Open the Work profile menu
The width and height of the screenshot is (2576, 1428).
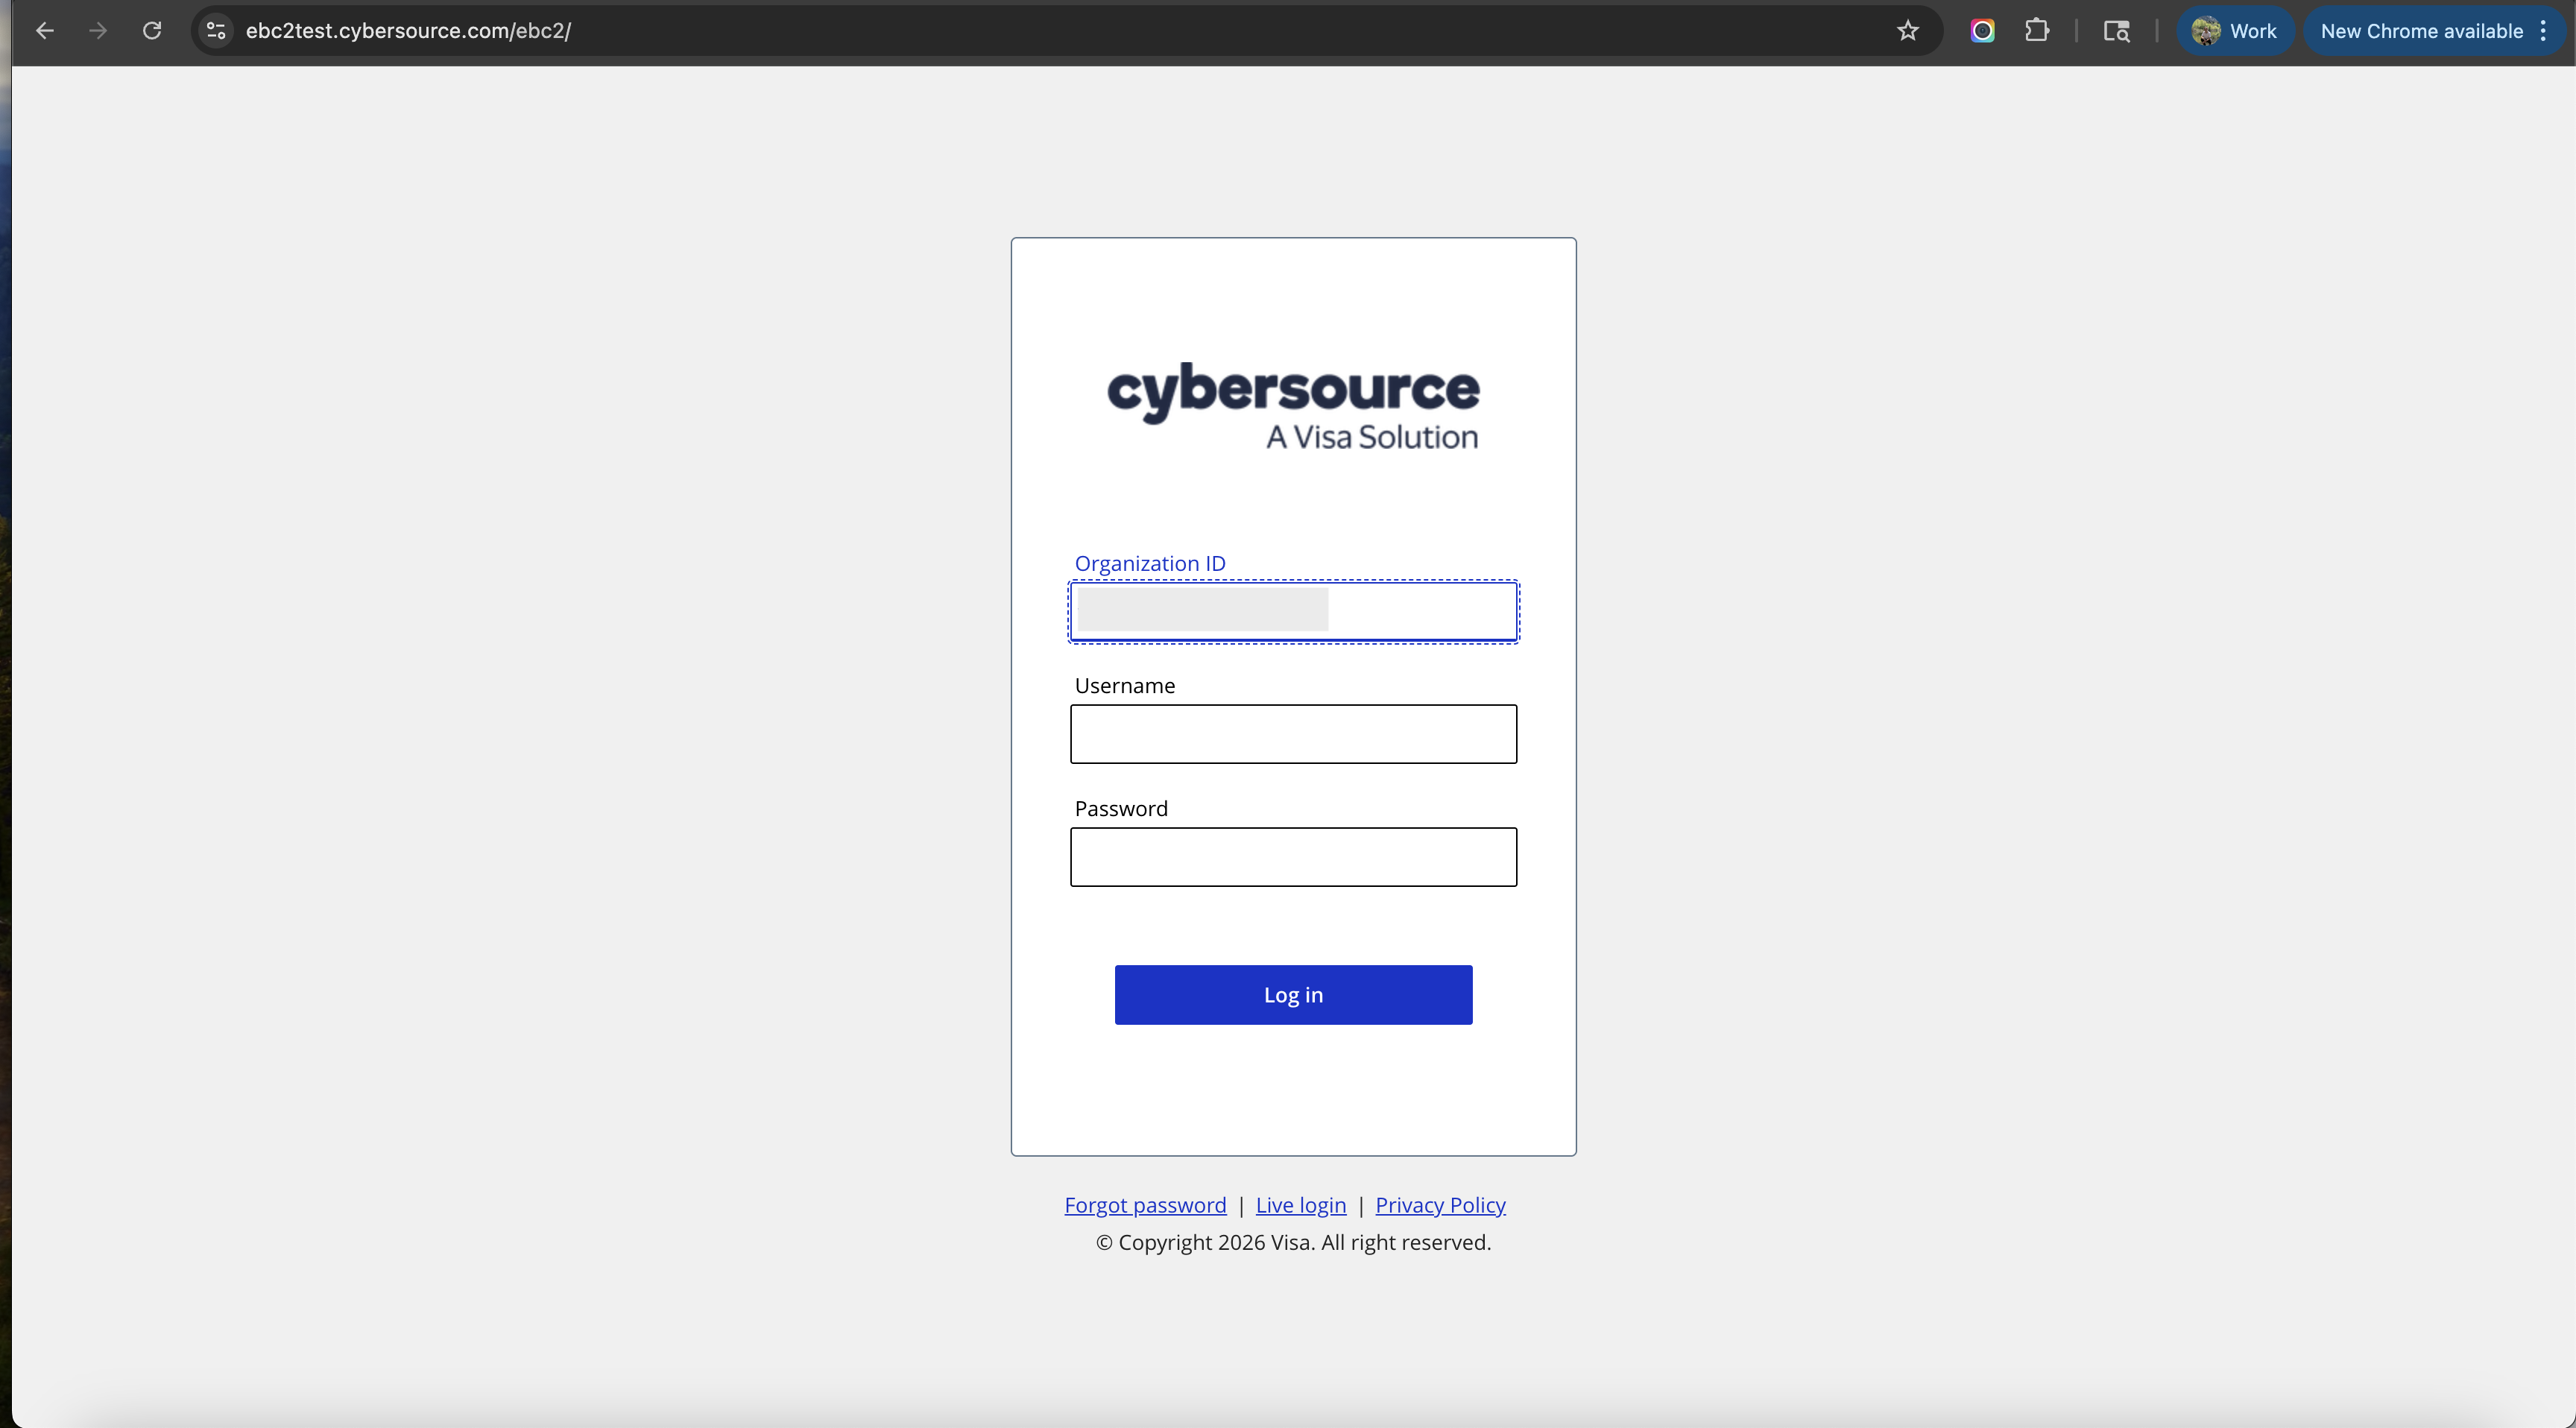(x=2235, y=31)
